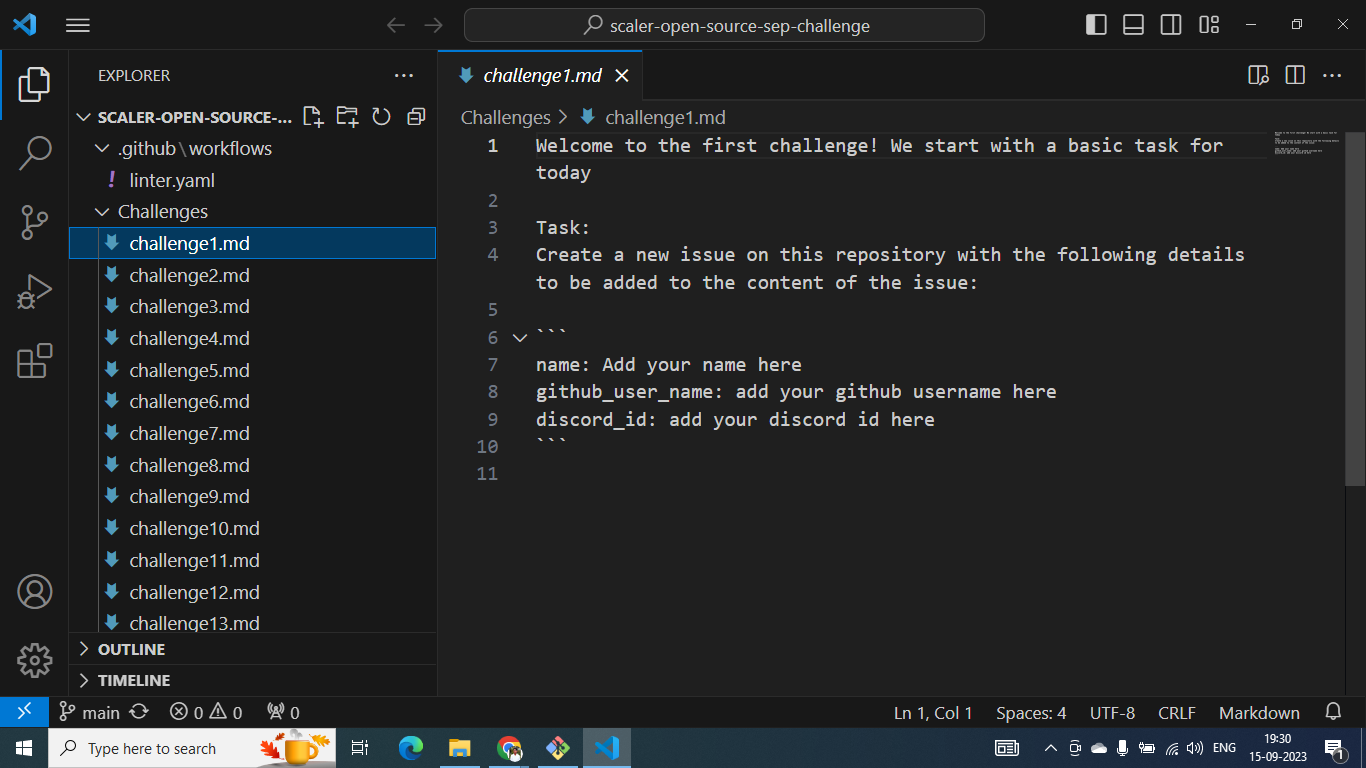Click the Collapse Folders icon in Explorer
This screenshot has width=1366, height=768.
415,116
